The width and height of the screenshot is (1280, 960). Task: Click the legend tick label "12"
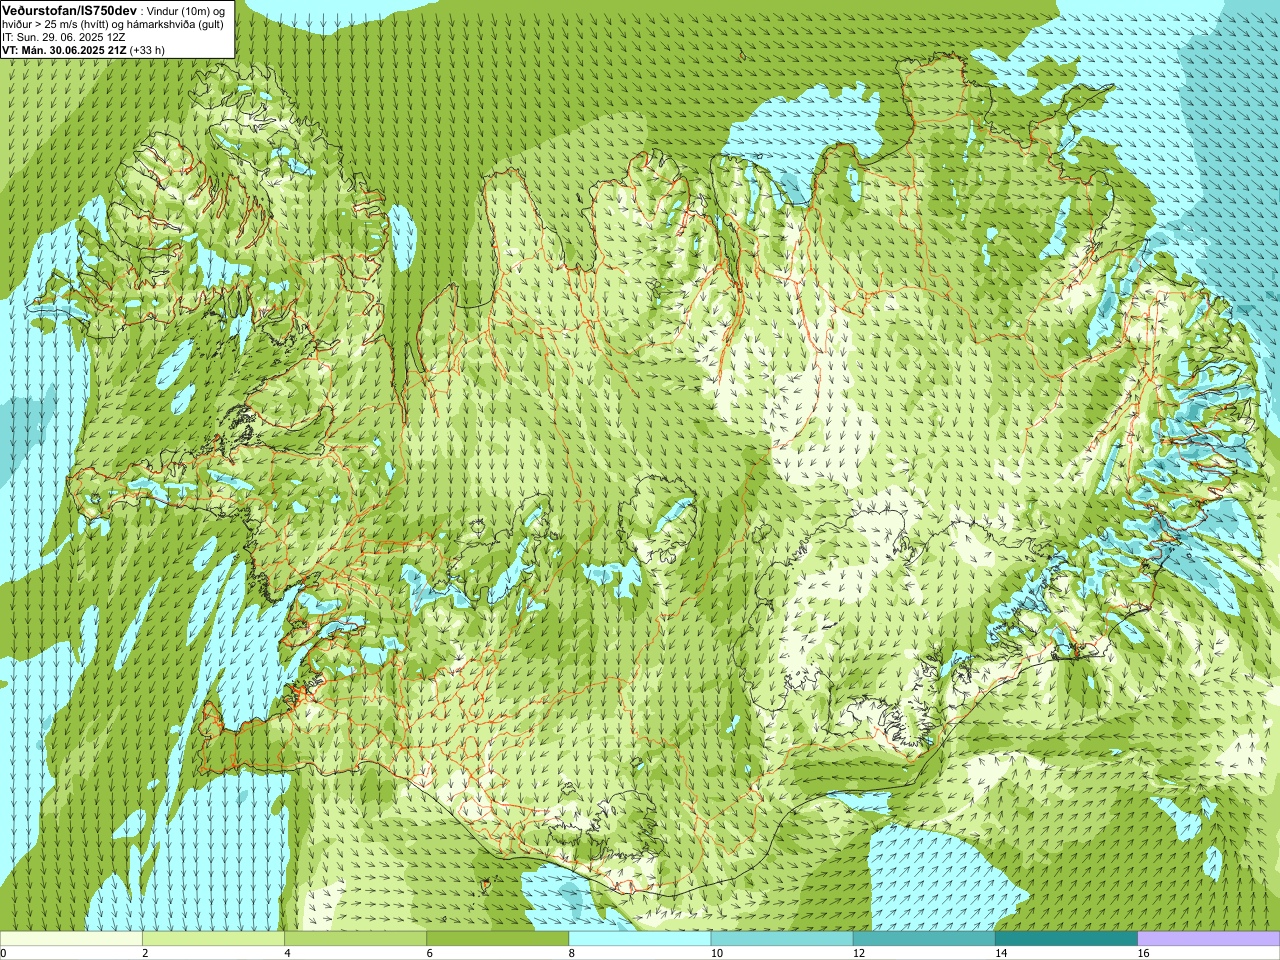859,953
